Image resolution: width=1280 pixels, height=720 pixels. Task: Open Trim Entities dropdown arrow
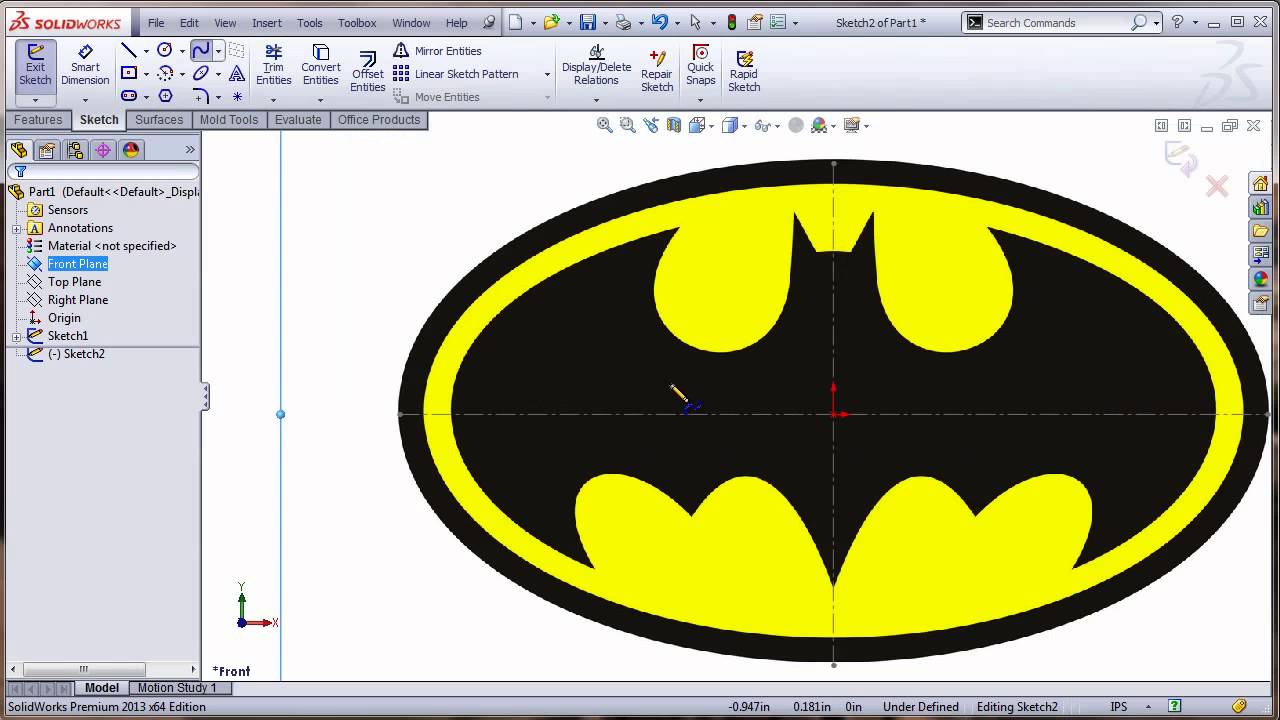(x=273, y=100)
